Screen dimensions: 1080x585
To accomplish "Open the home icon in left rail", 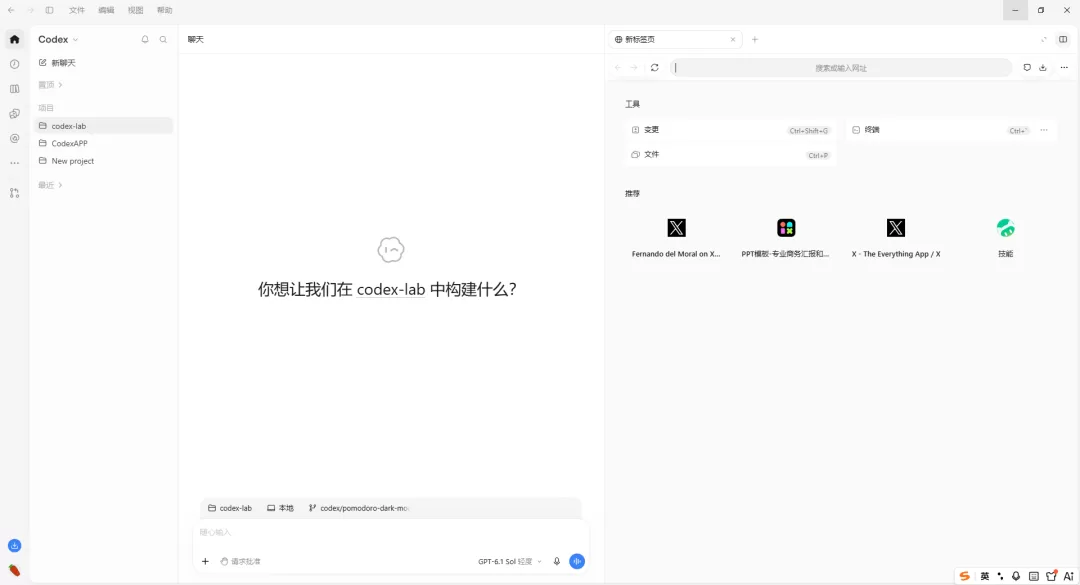I will pos(14,39).
